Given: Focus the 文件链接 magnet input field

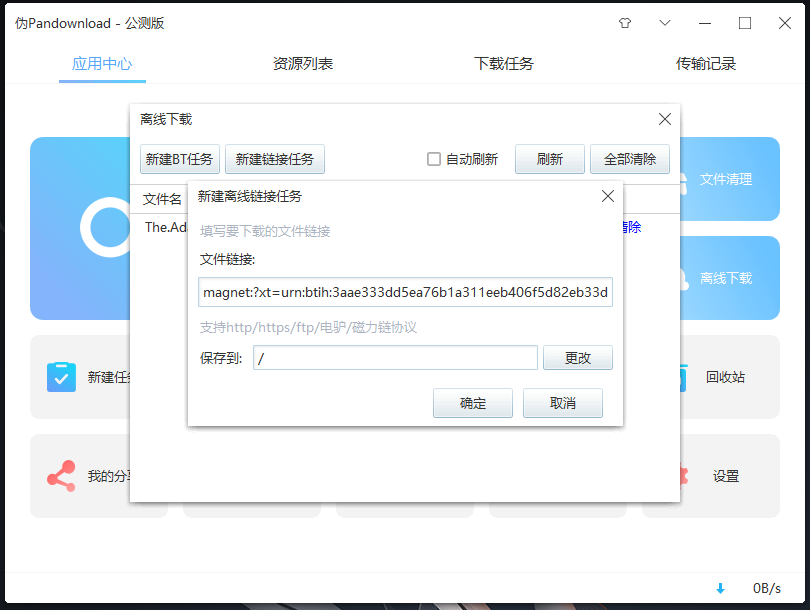Looking at the screenshot, I should pyautogui.click(x=406, y=292).
